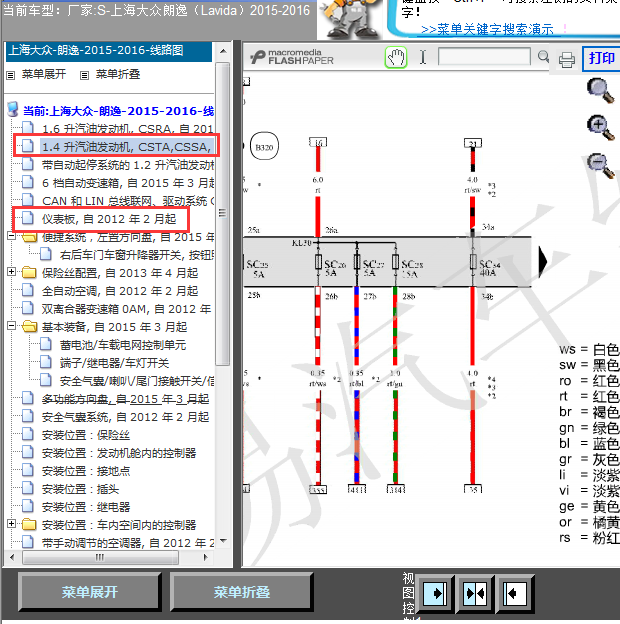Open 安装位置：保险丝 item

pos(86,435)
